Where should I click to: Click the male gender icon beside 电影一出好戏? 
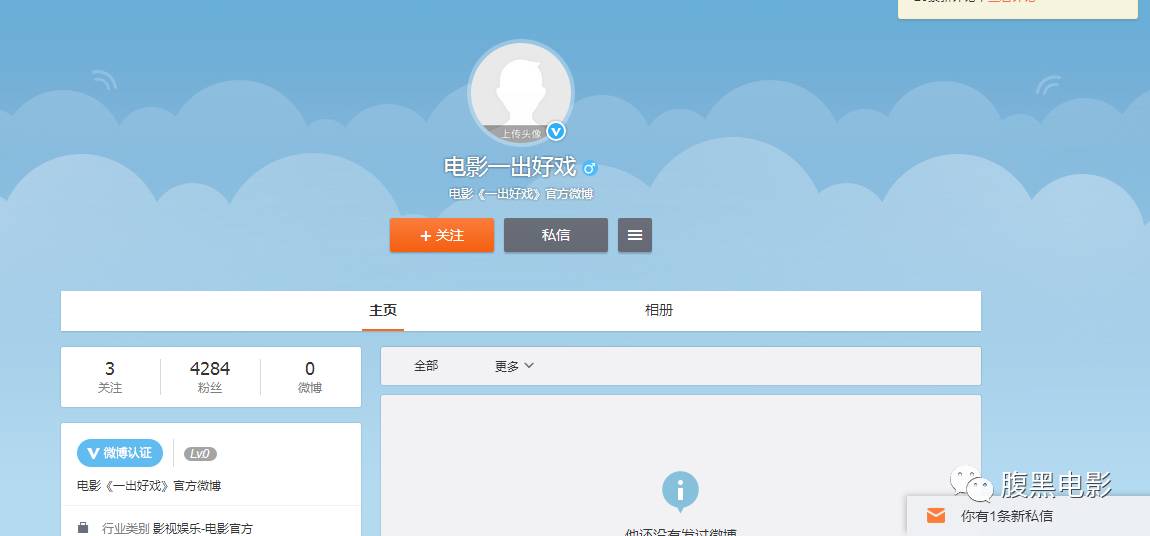[590, 169]
